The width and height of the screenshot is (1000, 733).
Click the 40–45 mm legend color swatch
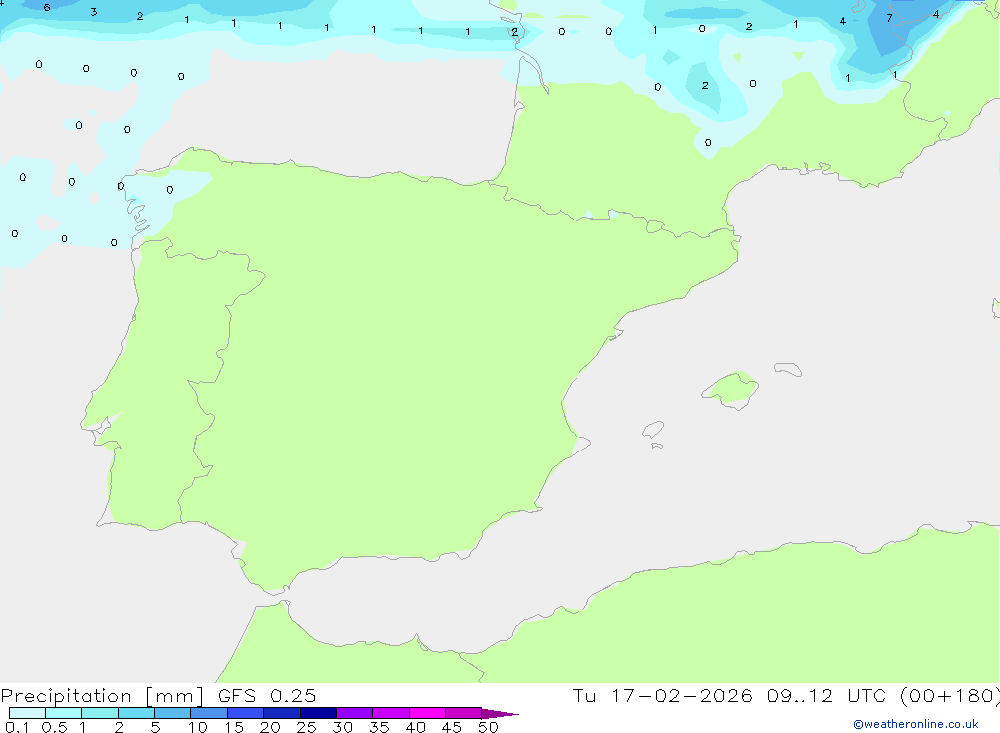click(x=427, y=713)
